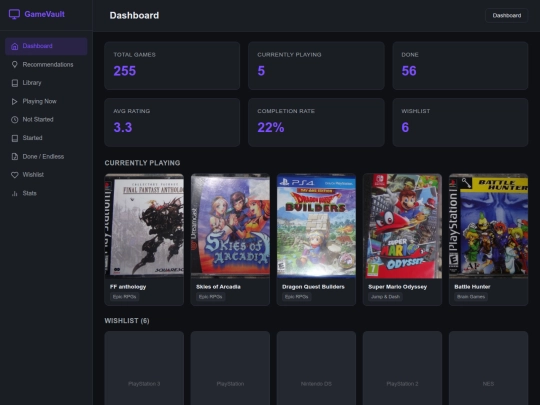Open the Nintendo DS wishlist card
This screenshot has height=405, width=540.
point(316,368)
